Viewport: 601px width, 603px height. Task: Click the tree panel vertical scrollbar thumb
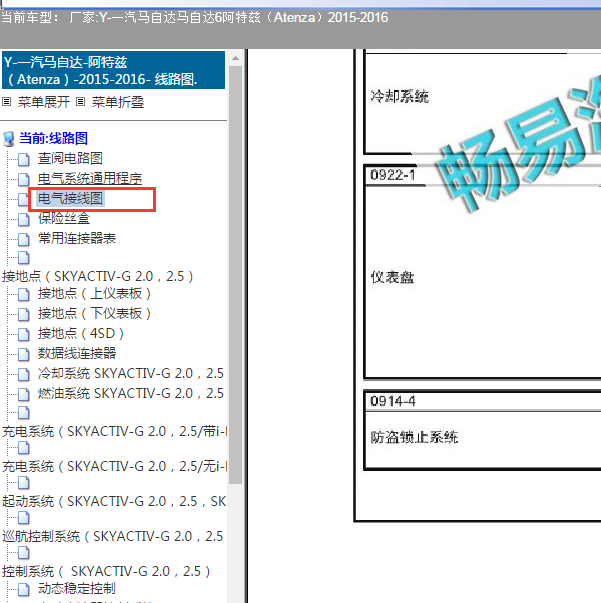coord(235,275)
